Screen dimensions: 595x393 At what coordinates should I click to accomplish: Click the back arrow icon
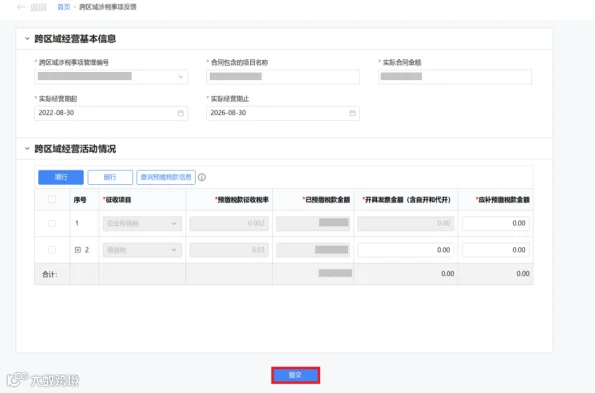tap(21, 7)
